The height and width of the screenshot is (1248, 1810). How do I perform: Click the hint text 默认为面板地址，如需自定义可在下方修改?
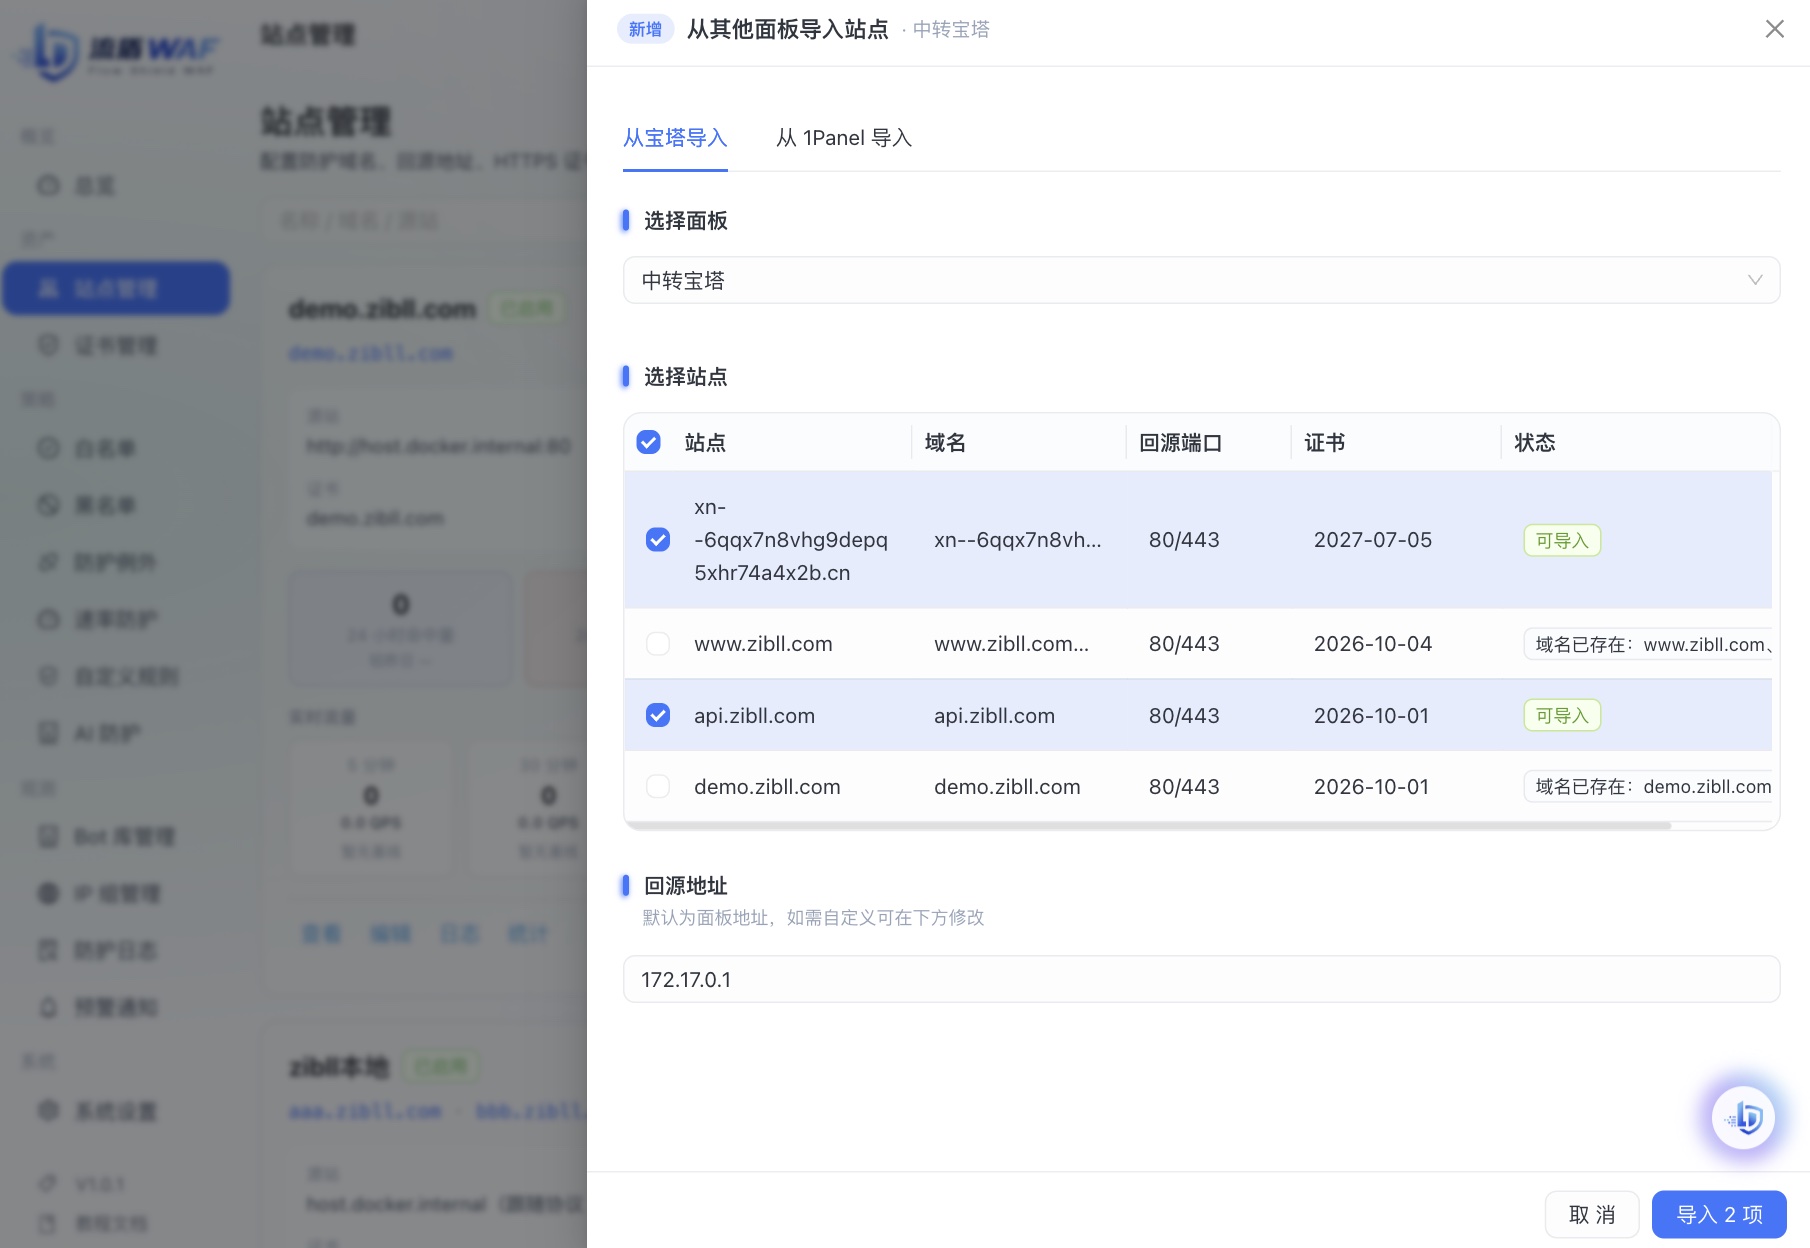tap(813, 917)
